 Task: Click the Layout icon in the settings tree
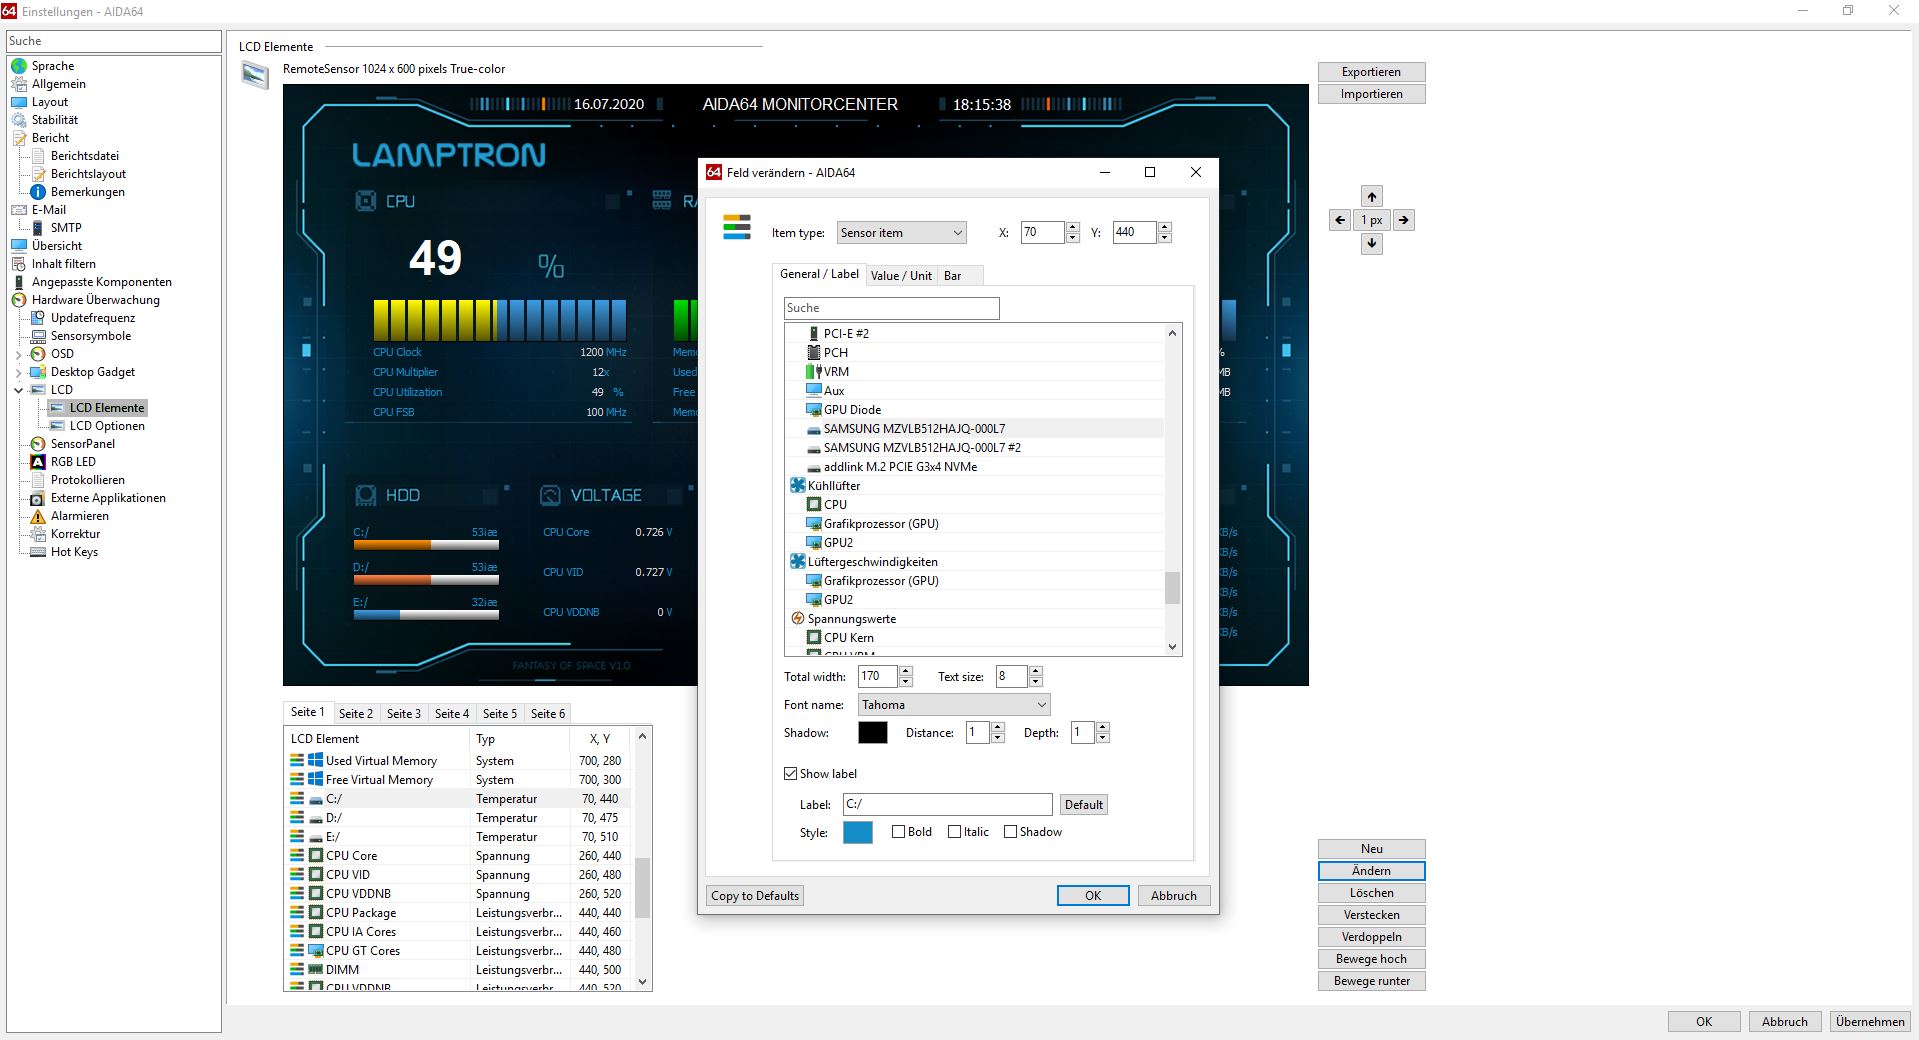pyautogui.click(x=19, y=102)
